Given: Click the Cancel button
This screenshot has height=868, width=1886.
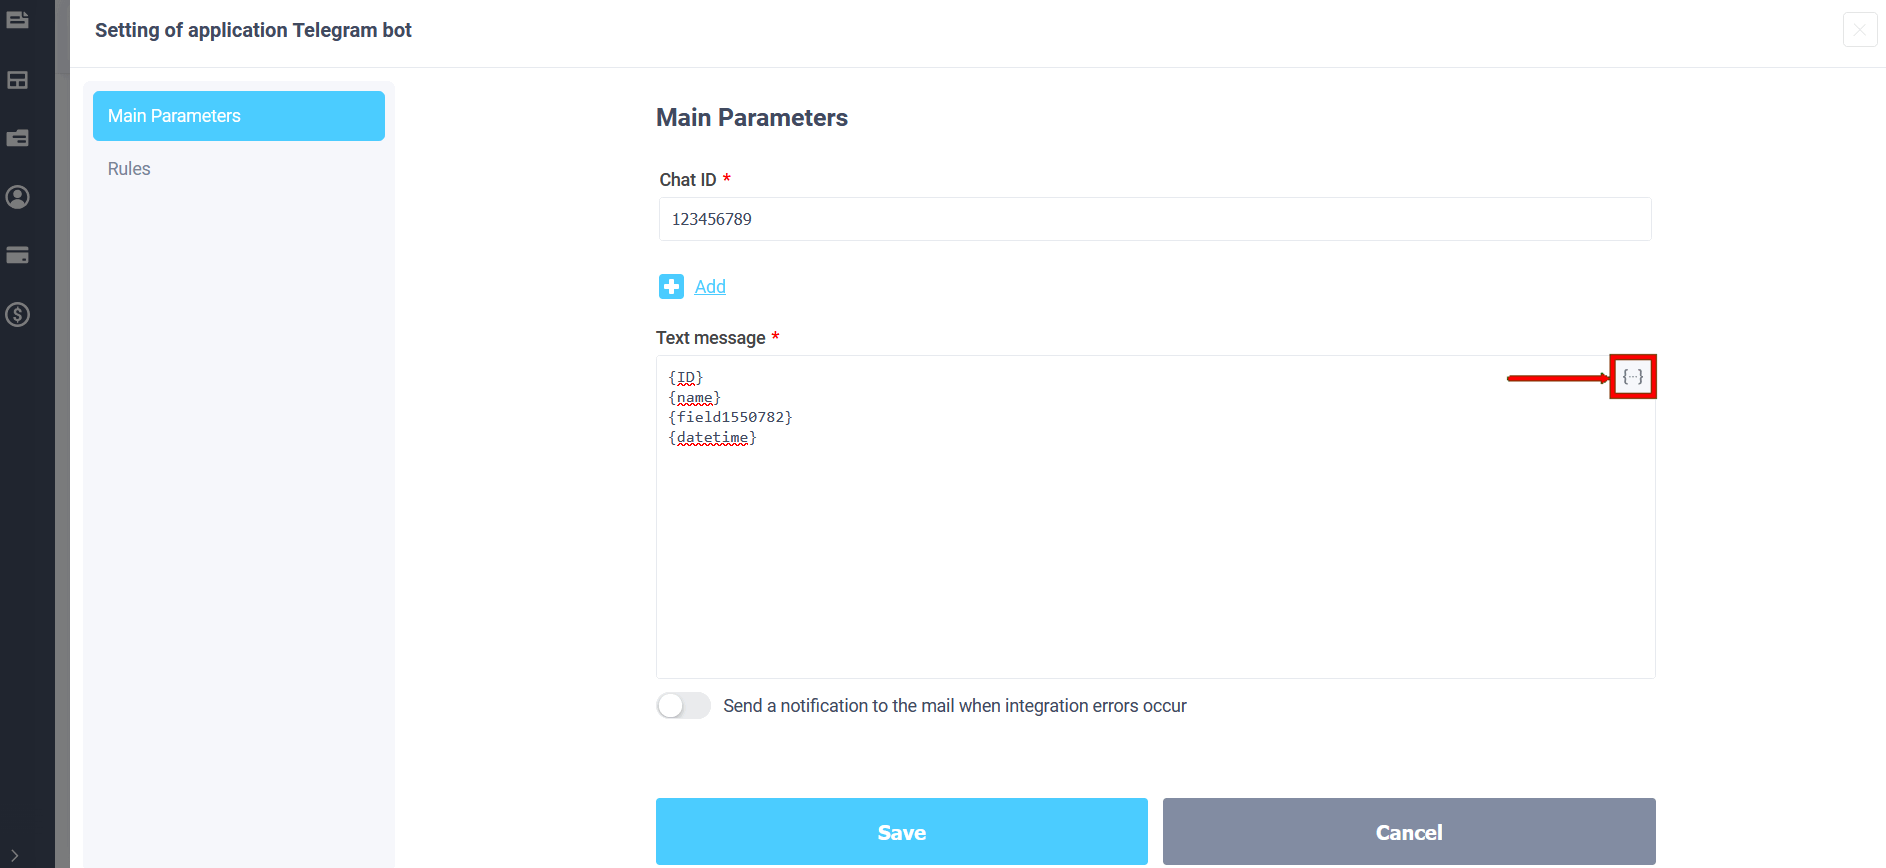Looking at the screenshot, I should coord(1409,832).
